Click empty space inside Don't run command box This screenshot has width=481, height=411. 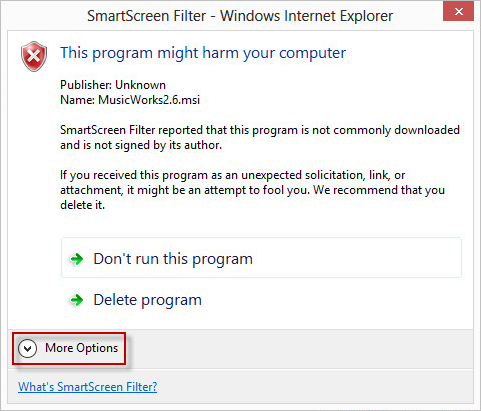357,258
